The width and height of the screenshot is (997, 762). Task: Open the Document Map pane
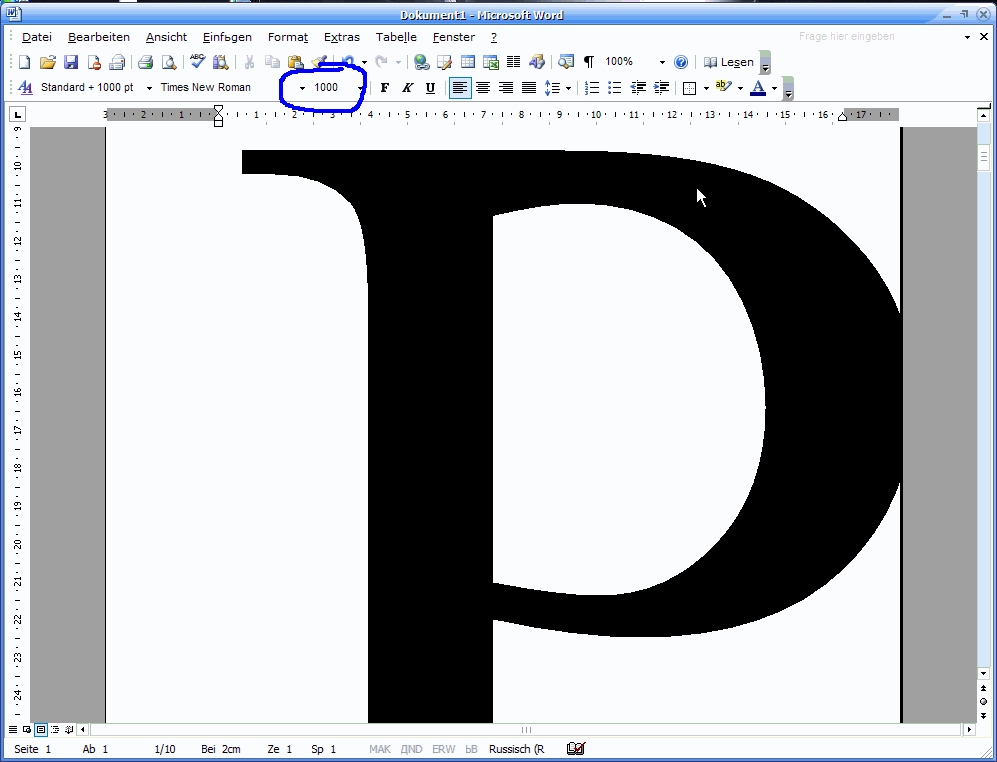click(x=566, y=62)
